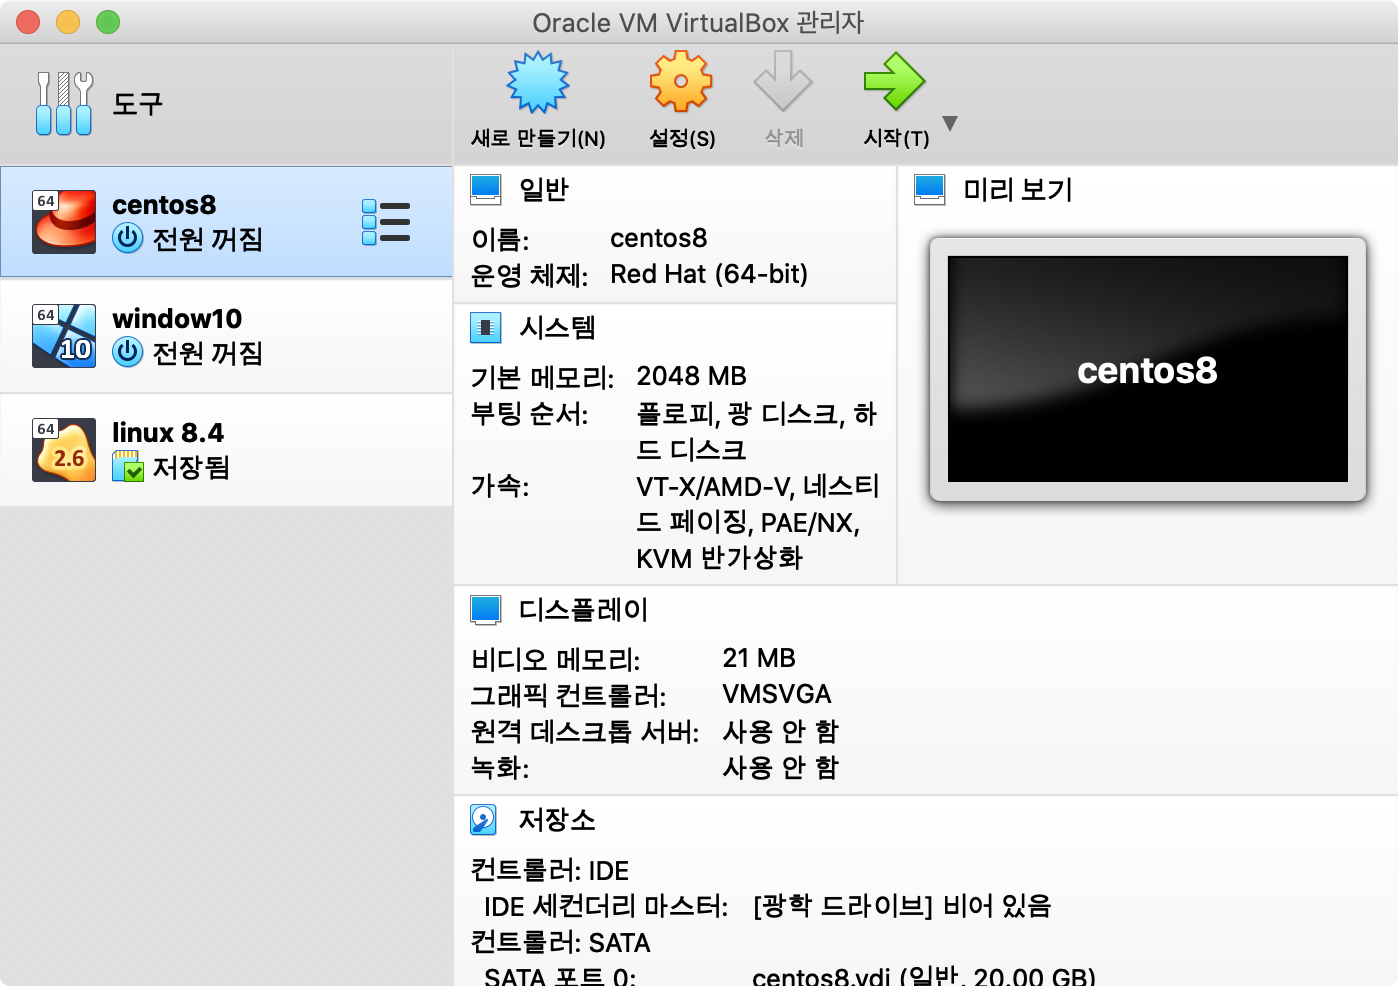Click the name value centos8 in 일반
The height and width of the screenshot is (986, 1398).
[x=659, y=238]
